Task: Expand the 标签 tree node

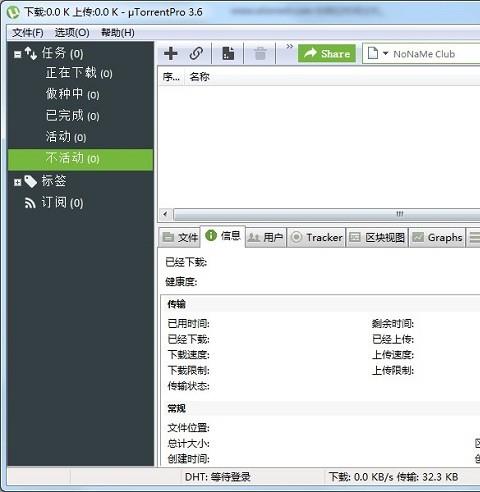Action: click(x=18, y=182)
